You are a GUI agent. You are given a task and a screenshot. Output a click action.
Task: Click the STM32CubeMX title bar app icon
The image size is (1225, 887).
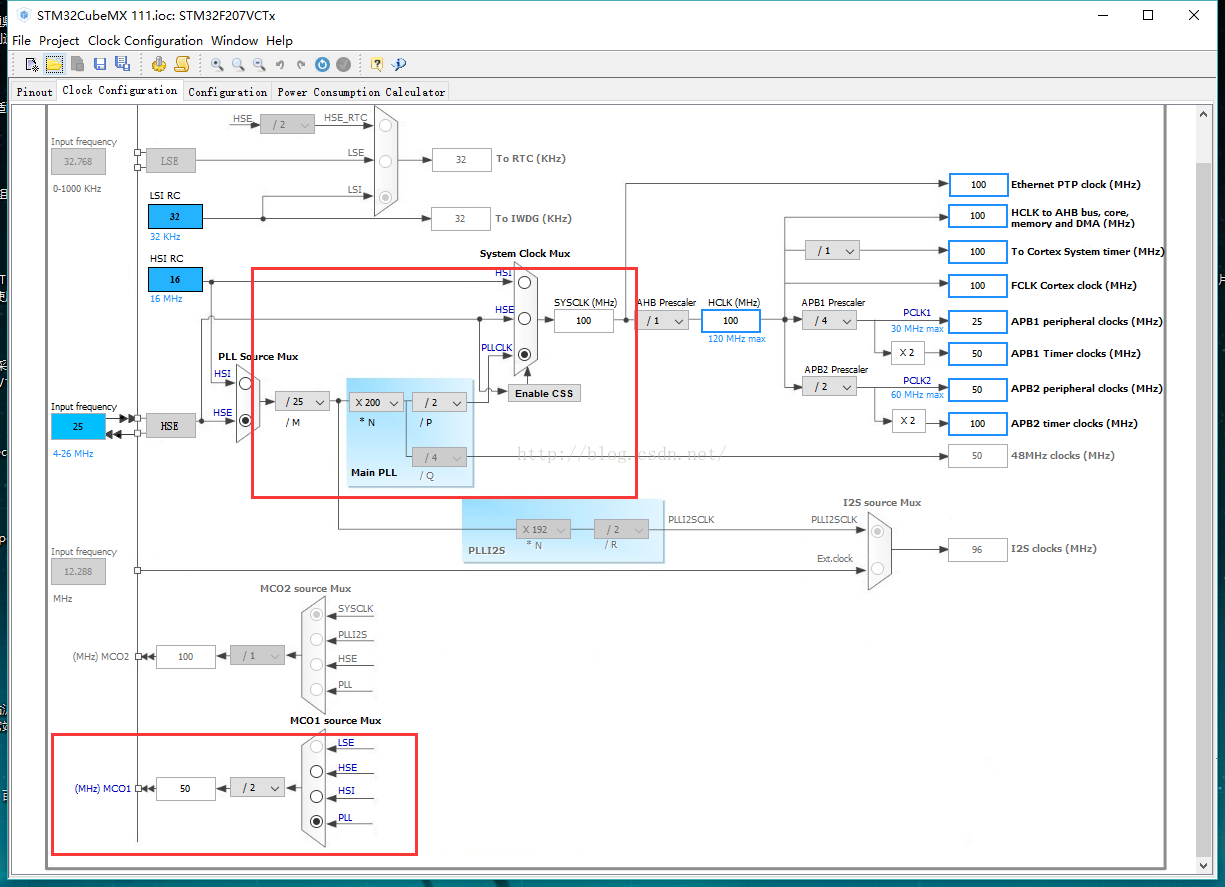pos(23,15)
